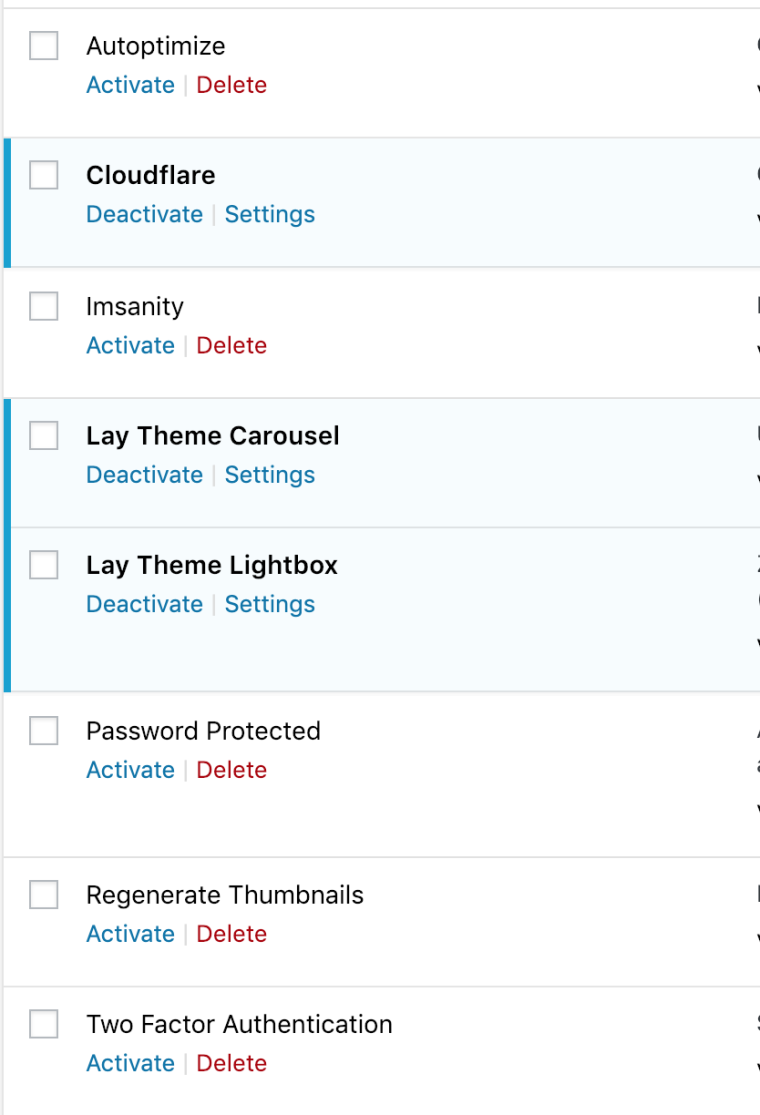760x1115 pixels.
Task: Open Lay Theme Lightbox Settings
Action: (269, 604)
